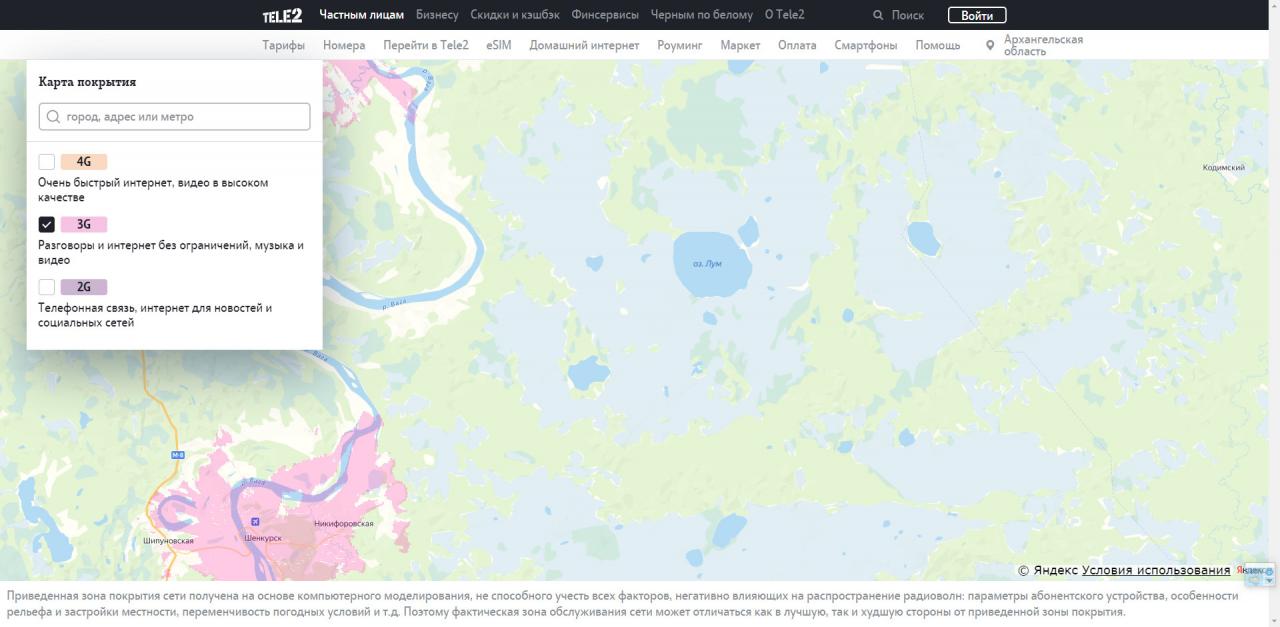Click the Tele2 logo in the header
The image size is (1280, 627).
pos(282,15)
